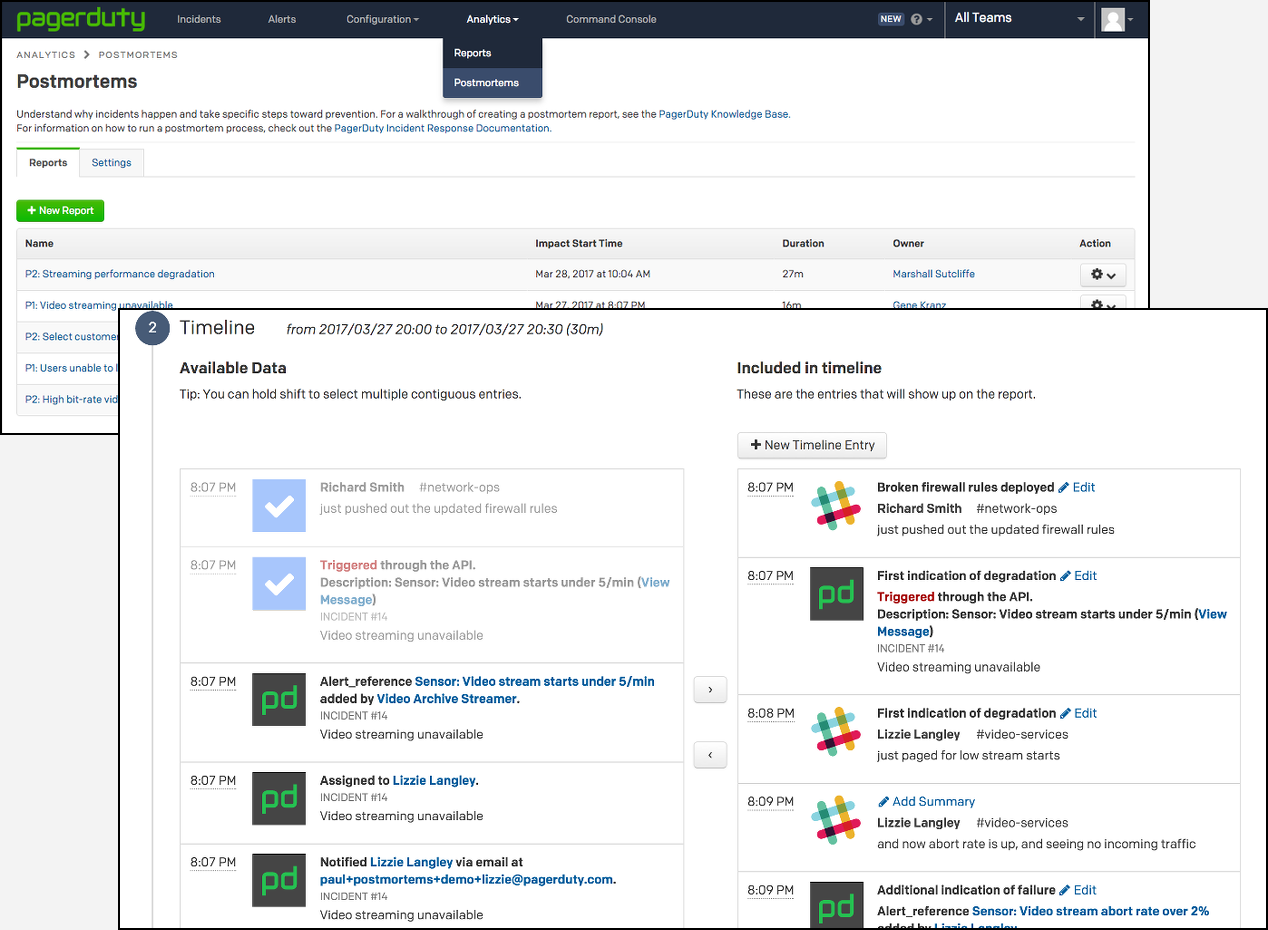Click the New Timeline Entry button

click(812, 445)
